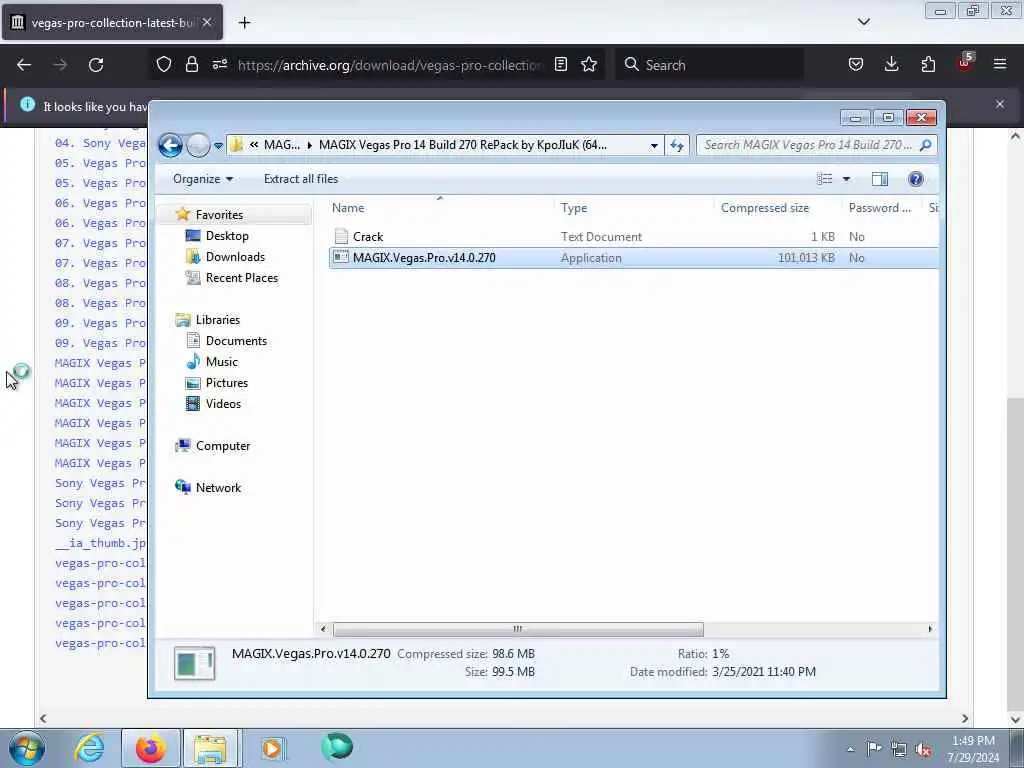
Task: Select MAGIX.Vegas.Pro.v14.0.270 application file
Action: pyautogui.click(x=633, y=257)
